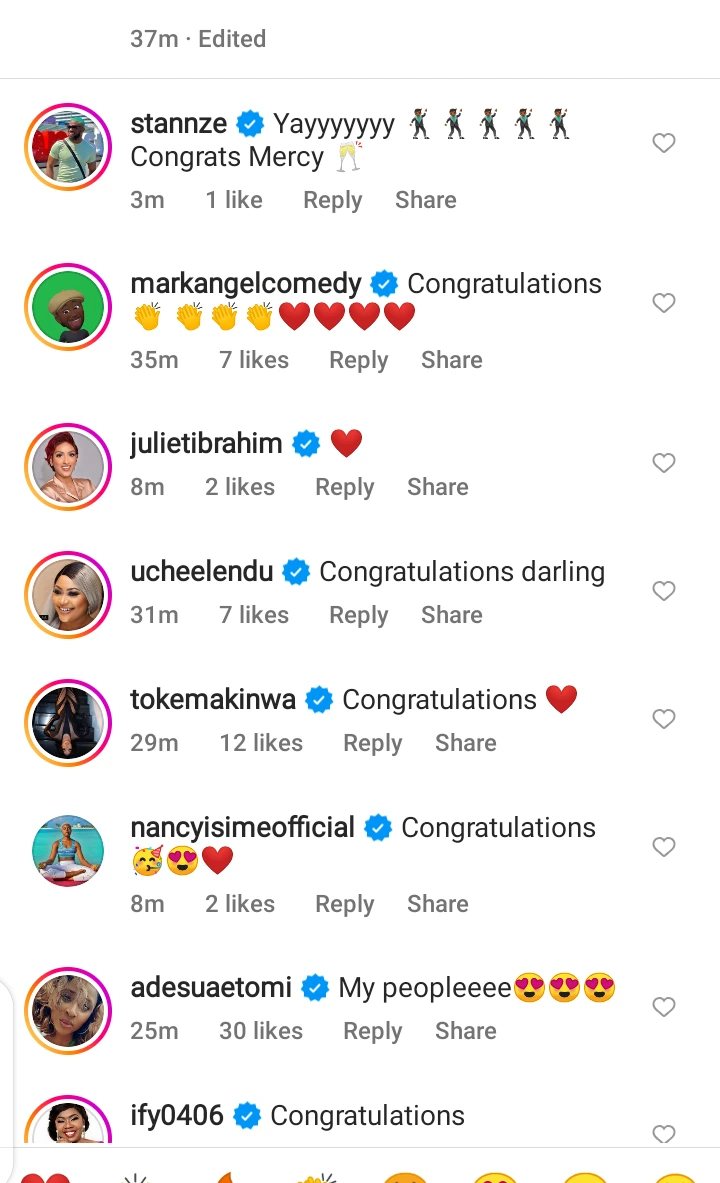Screen dimensions: 720x1183
Task: Tap the heart on markangelcomedy's comment
Action: [x=664, y=303]
